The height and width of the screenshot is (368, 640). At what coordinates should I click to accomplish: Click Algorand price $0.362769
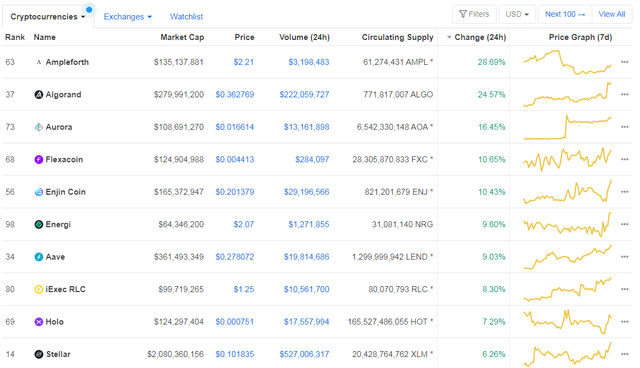point(235,95)
